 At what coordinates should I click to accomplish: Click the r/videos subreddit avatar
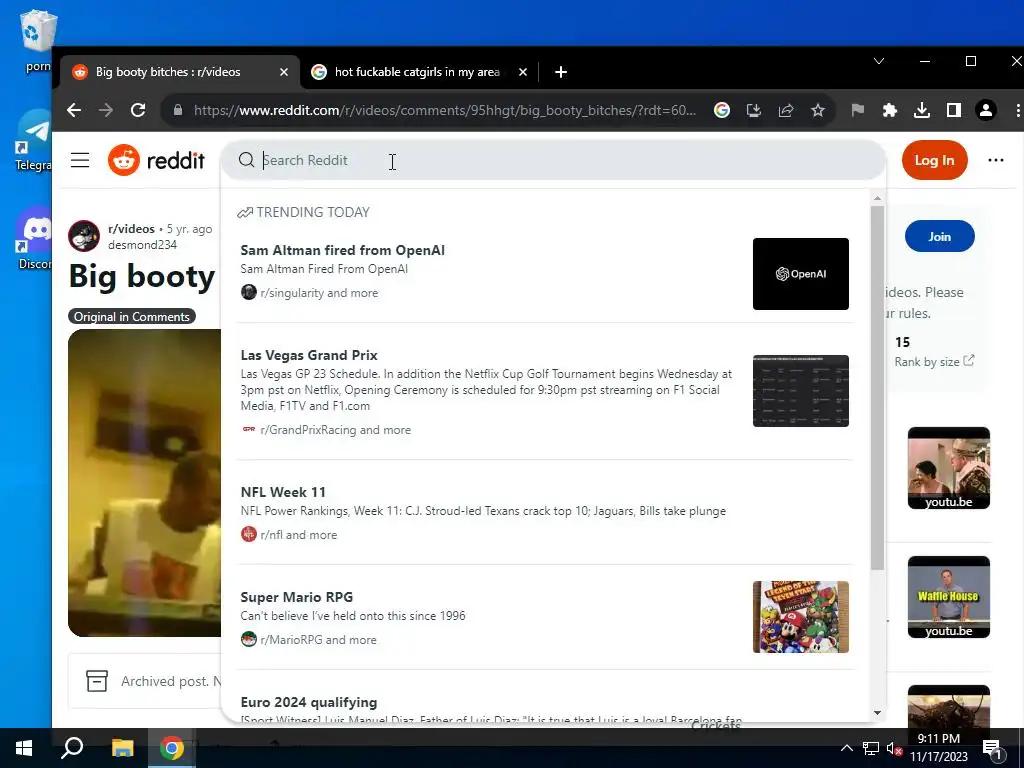pyautogui.click(x=84, y=236)
